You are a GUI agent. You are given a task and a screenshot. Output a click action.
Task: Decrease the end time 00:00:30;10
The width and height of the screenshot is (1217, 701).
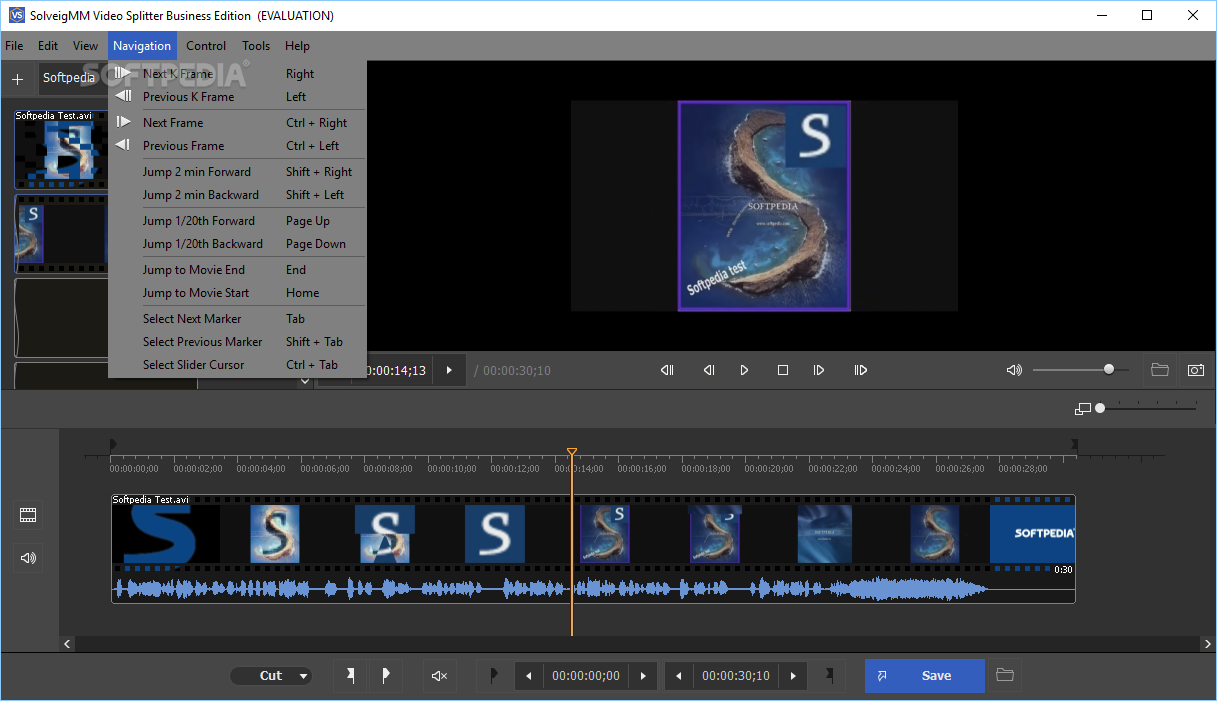679,676
